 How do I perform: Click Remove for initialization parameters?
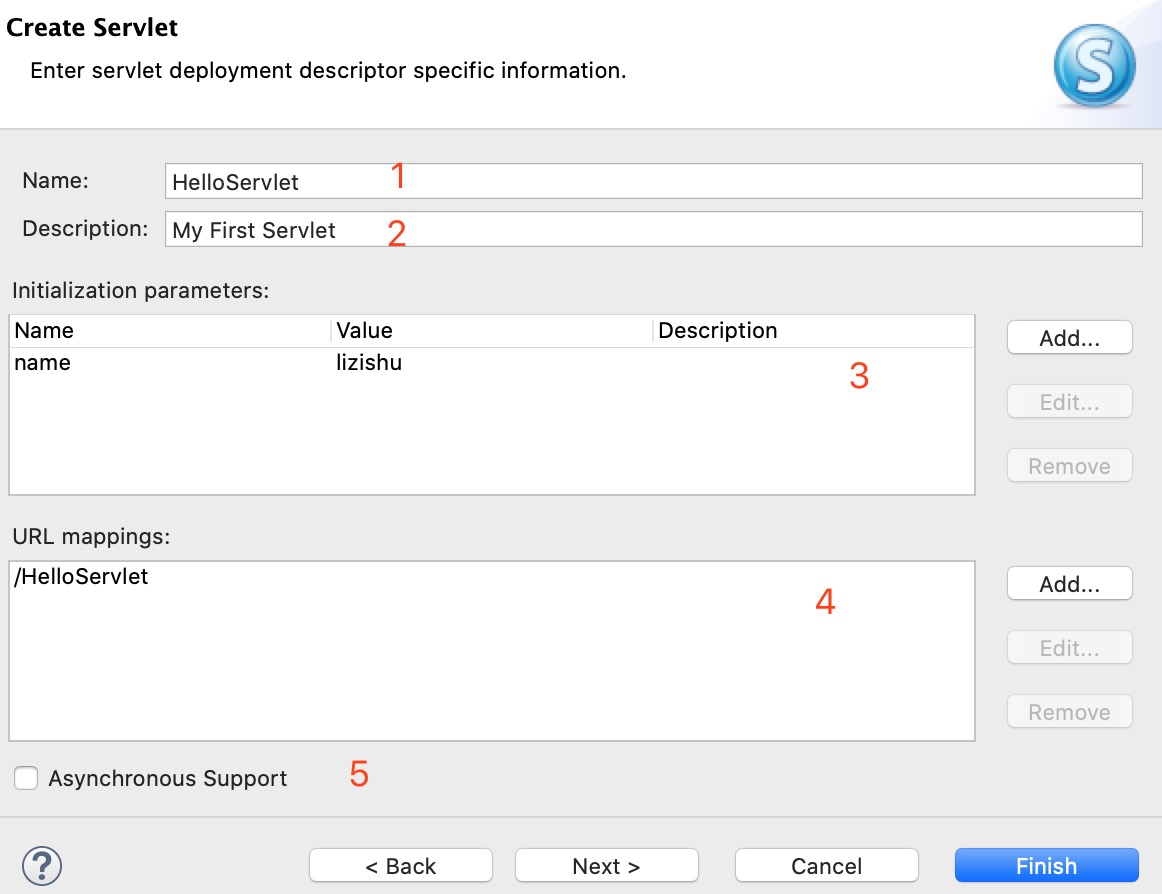pos(1069,466)
